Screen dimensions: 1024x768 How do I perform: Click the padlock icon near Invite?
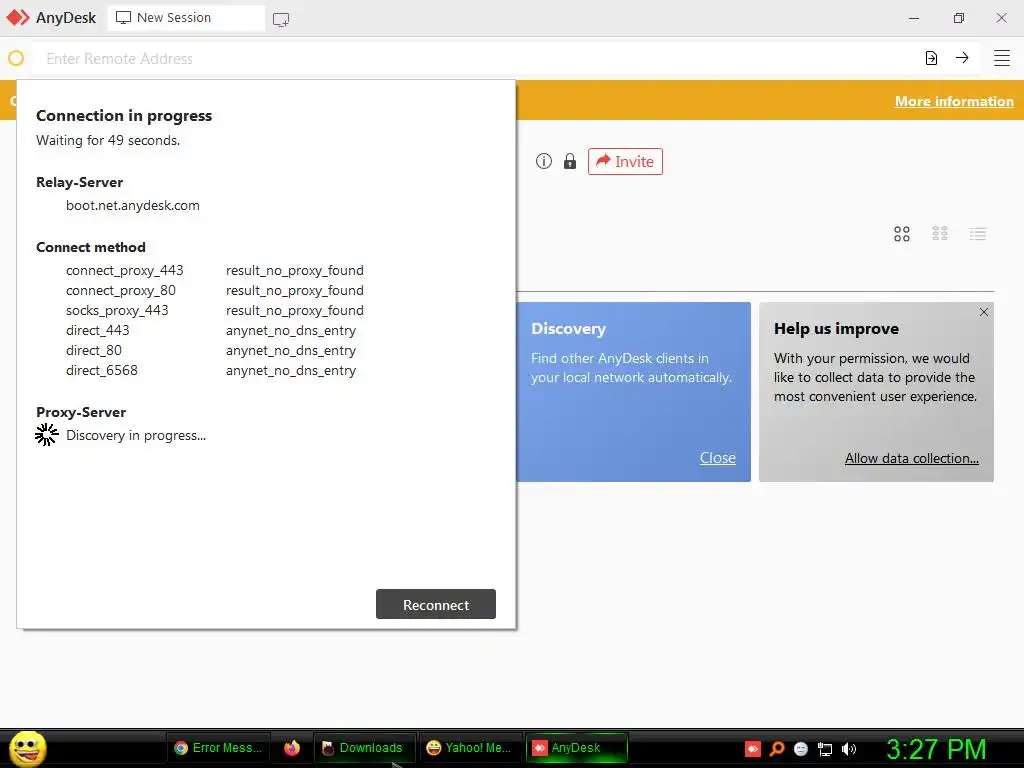click(x=570, y=161)
